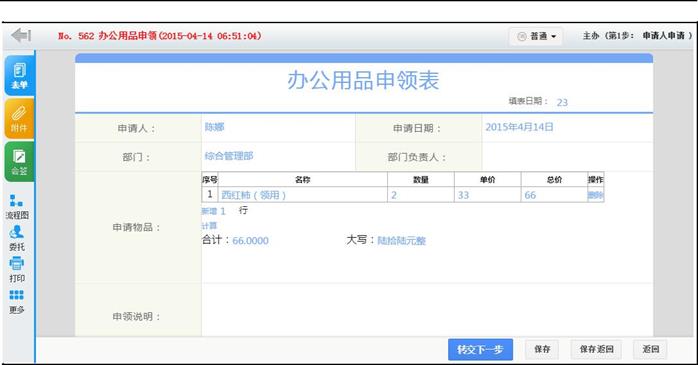Open the 表单 form tab
Viewport: 698px width, 365px height.
(19, 75)
